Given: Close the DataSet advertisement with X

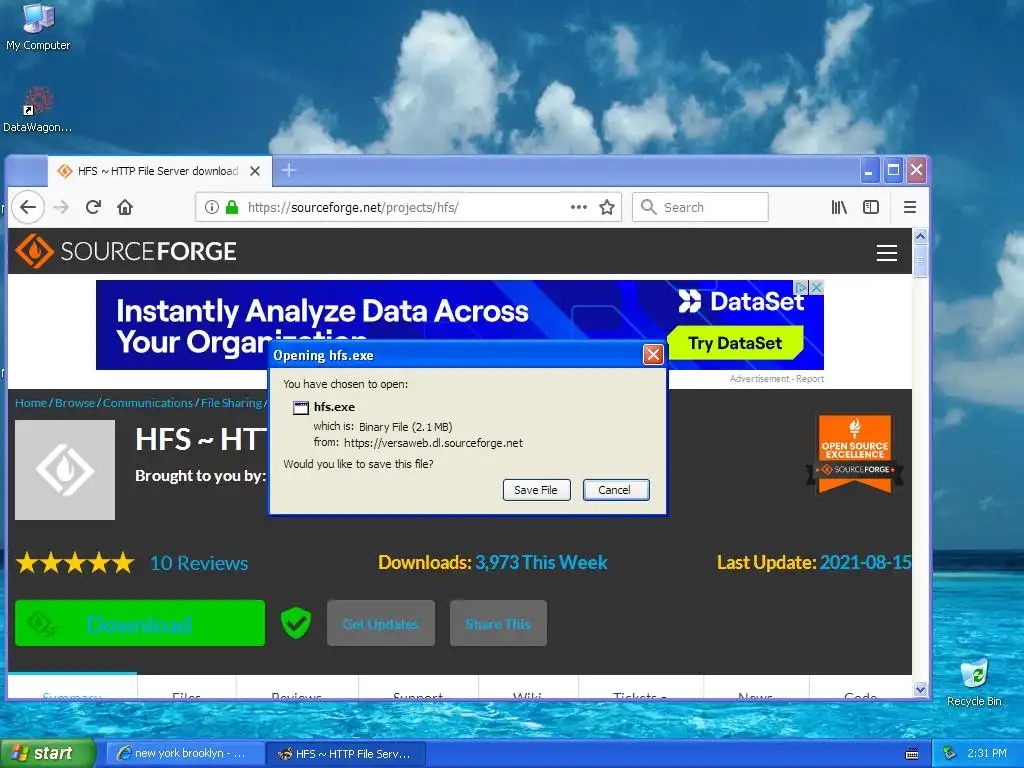Looking at the screenshot, I should [x=816, y=287].
